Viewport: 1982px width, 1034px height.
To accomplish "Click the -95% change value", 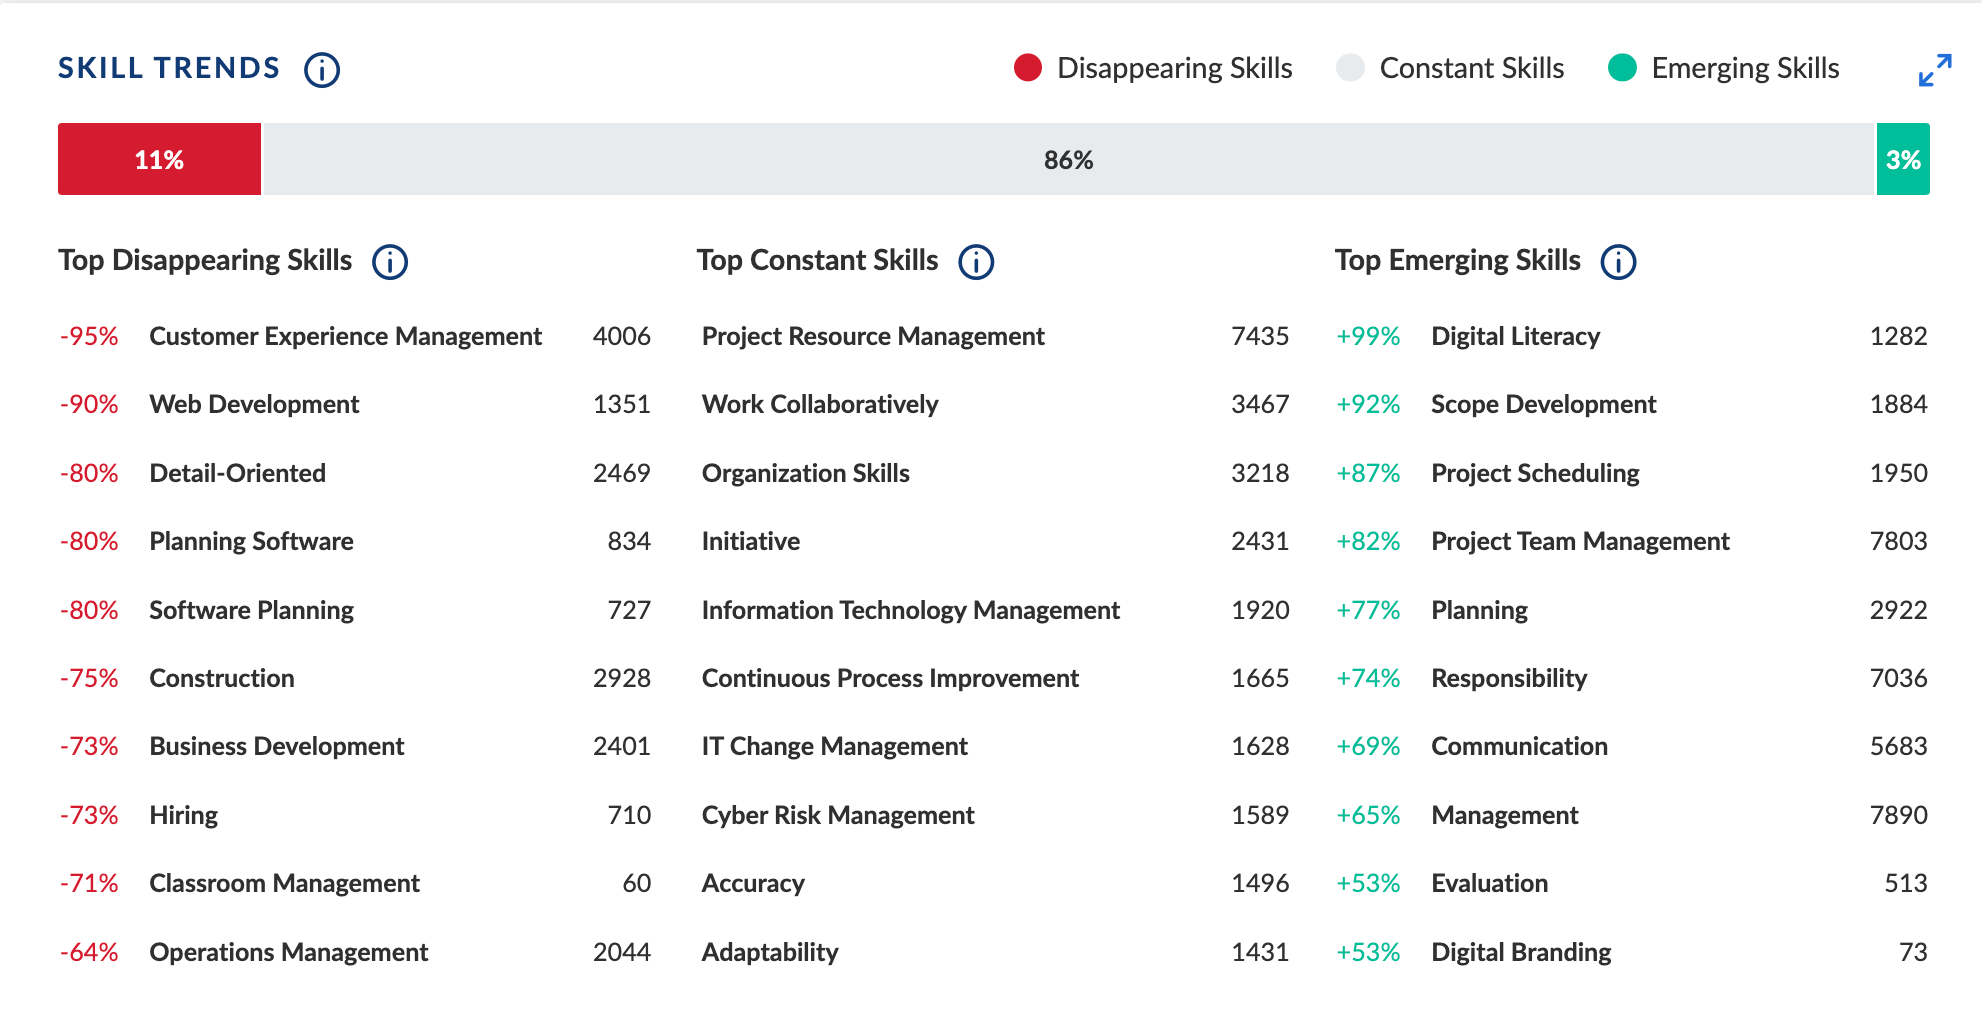I will (89, 336).
